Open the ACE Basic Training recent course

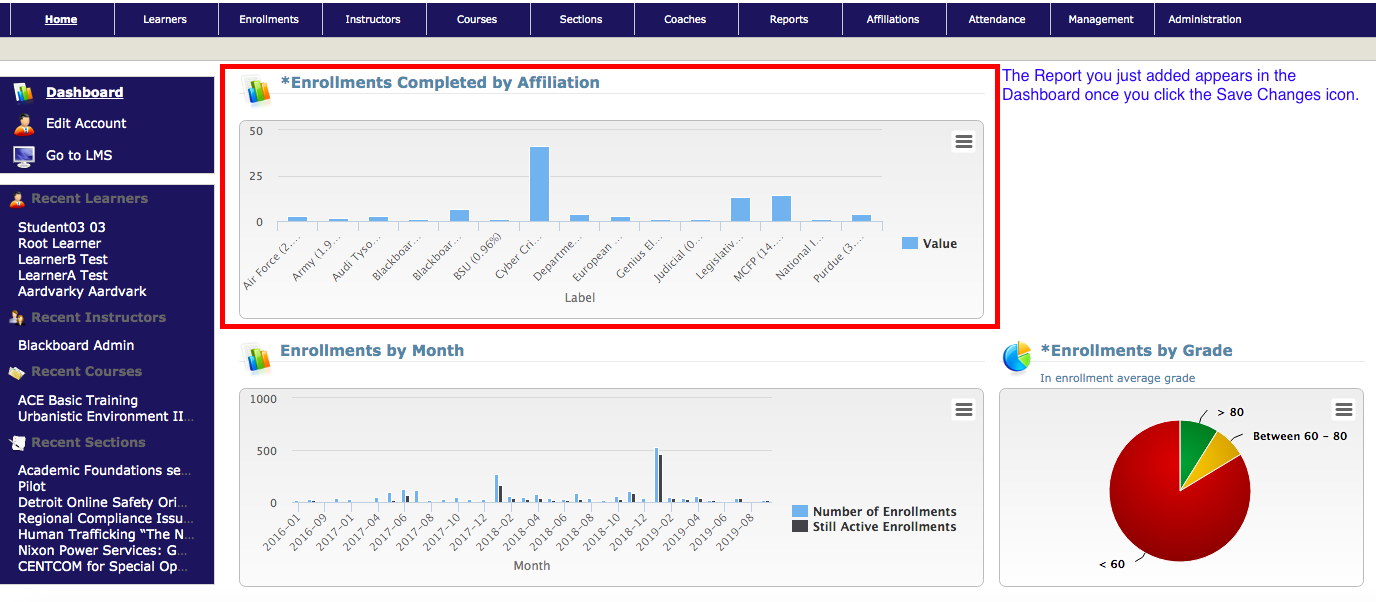[78, 400]
